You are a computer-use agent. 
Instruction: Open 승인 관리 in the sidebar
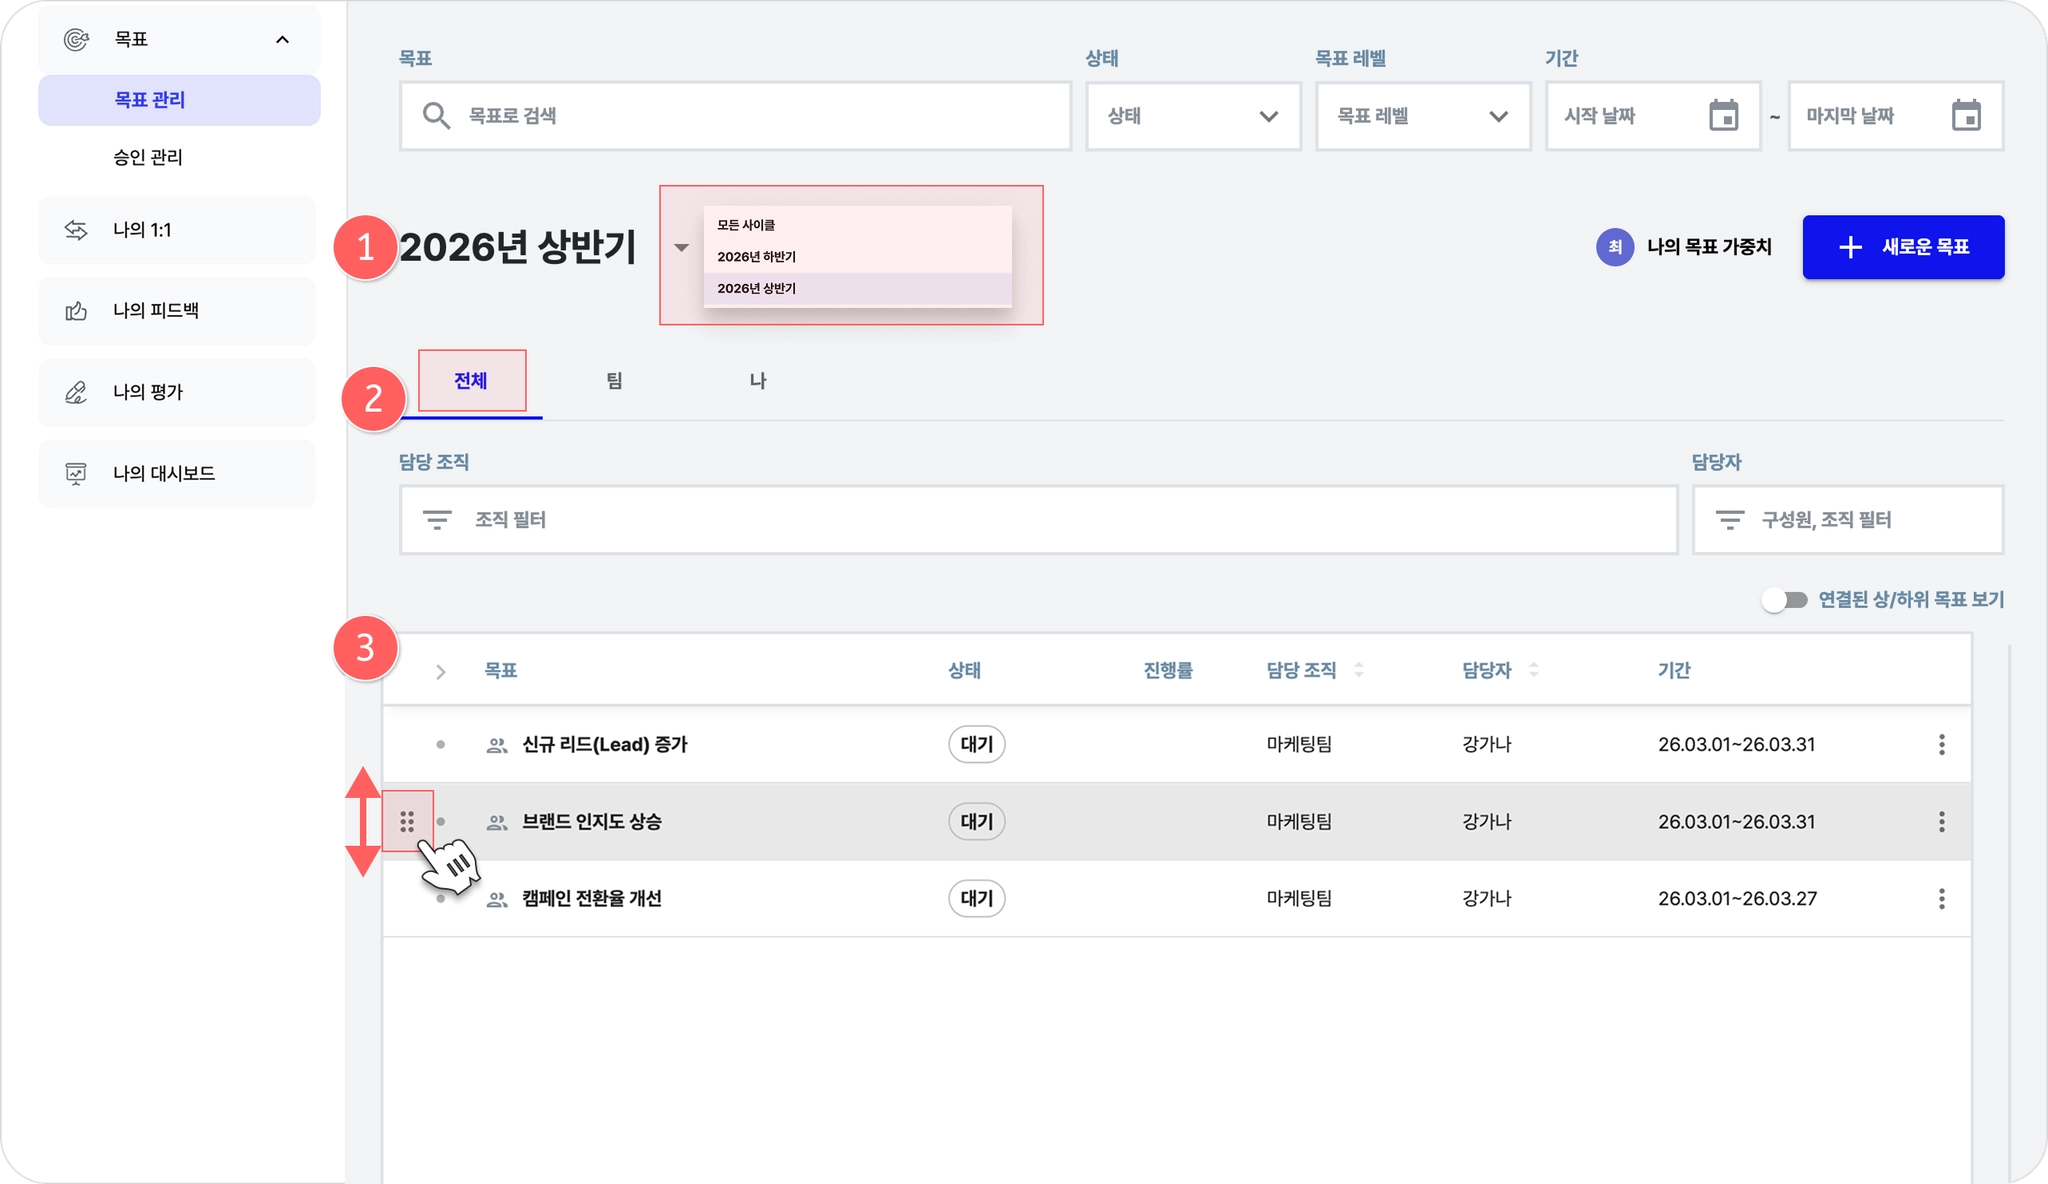[148, 157]
